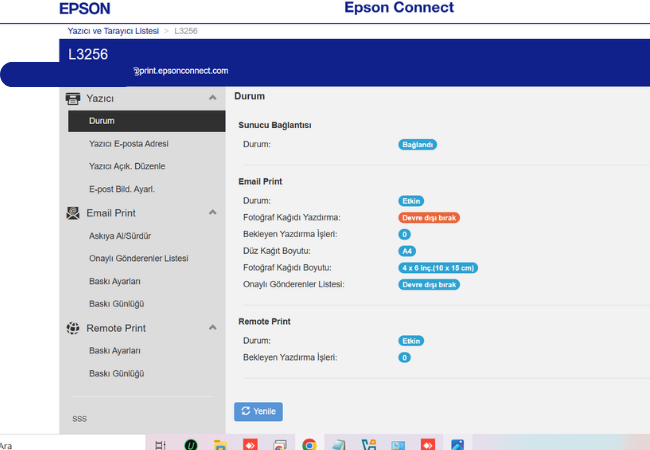Collapse the Email Print sidebar section
The width and height of the screenshot is (650, 450).
point(212,213)
